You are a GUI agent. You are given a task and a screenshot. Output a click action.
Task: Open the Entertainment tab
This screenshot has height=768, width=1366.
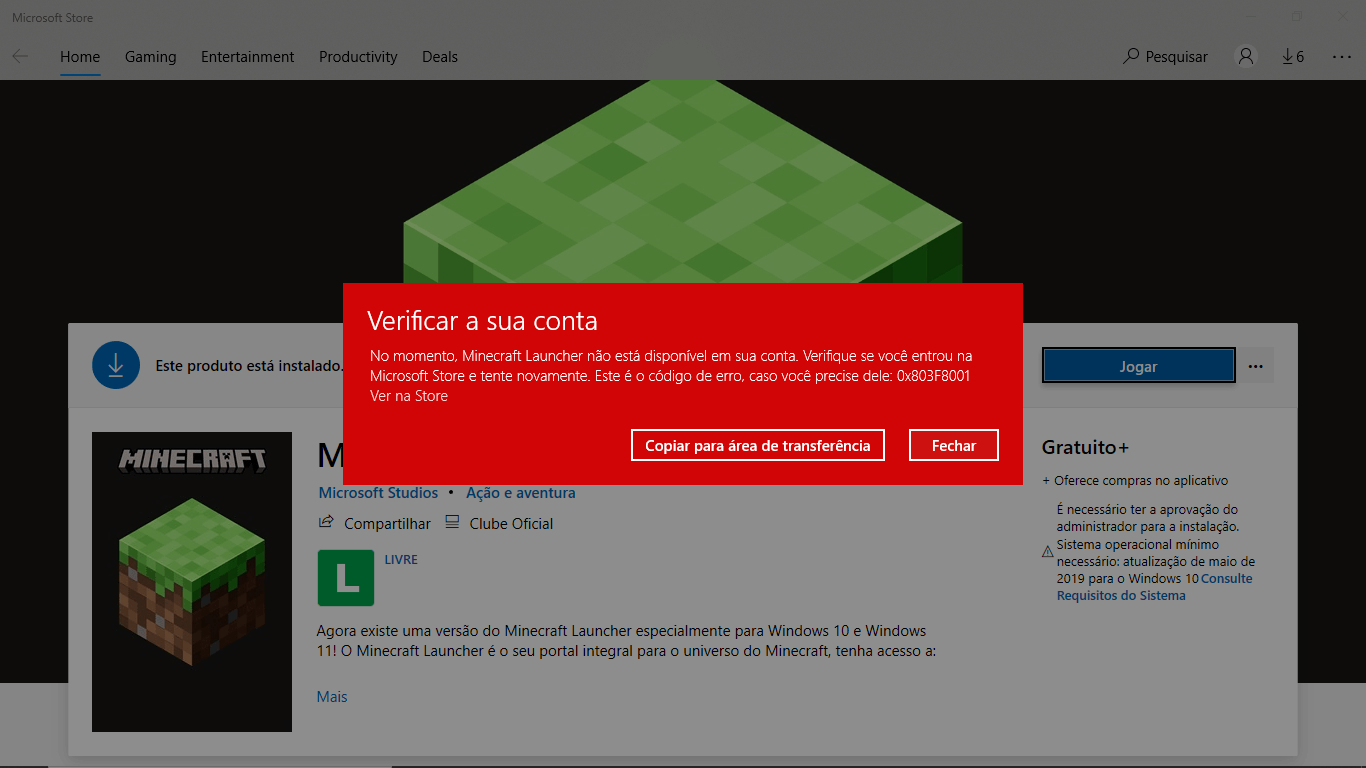coord(248,57)
